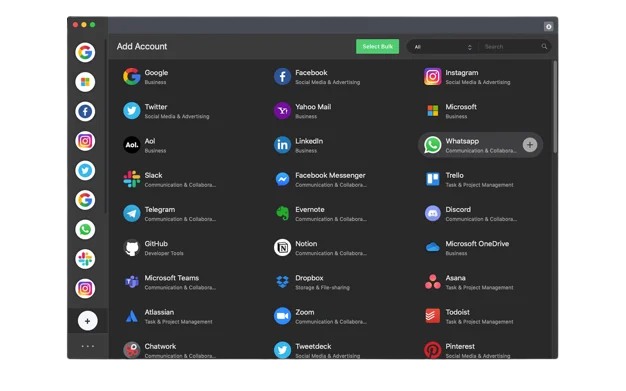Viewport: 626px width, 391px height.
Task: Open the WhatsApp account in the sidebar
Action: 85,230
